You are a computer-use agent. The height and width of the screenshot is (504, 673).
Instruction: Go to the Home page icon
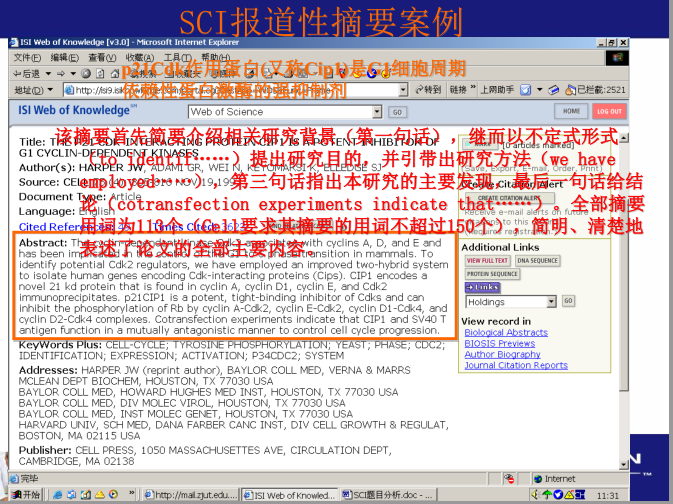pos(115,73)
